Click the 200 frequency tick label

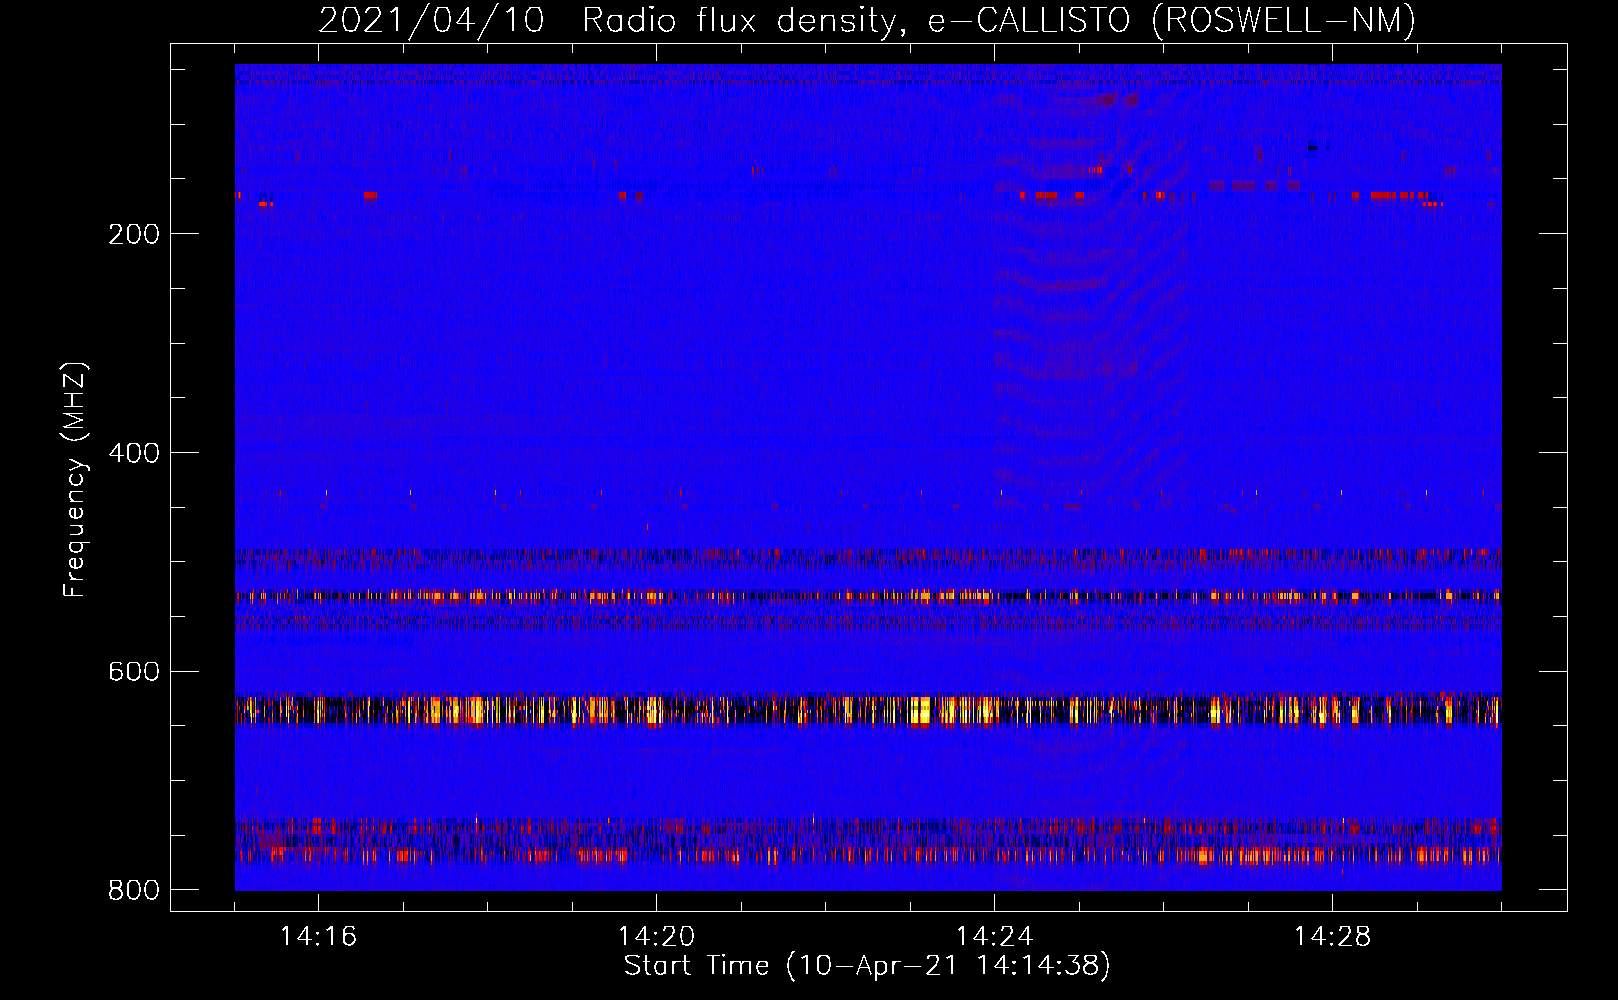(x=134, y=234)
